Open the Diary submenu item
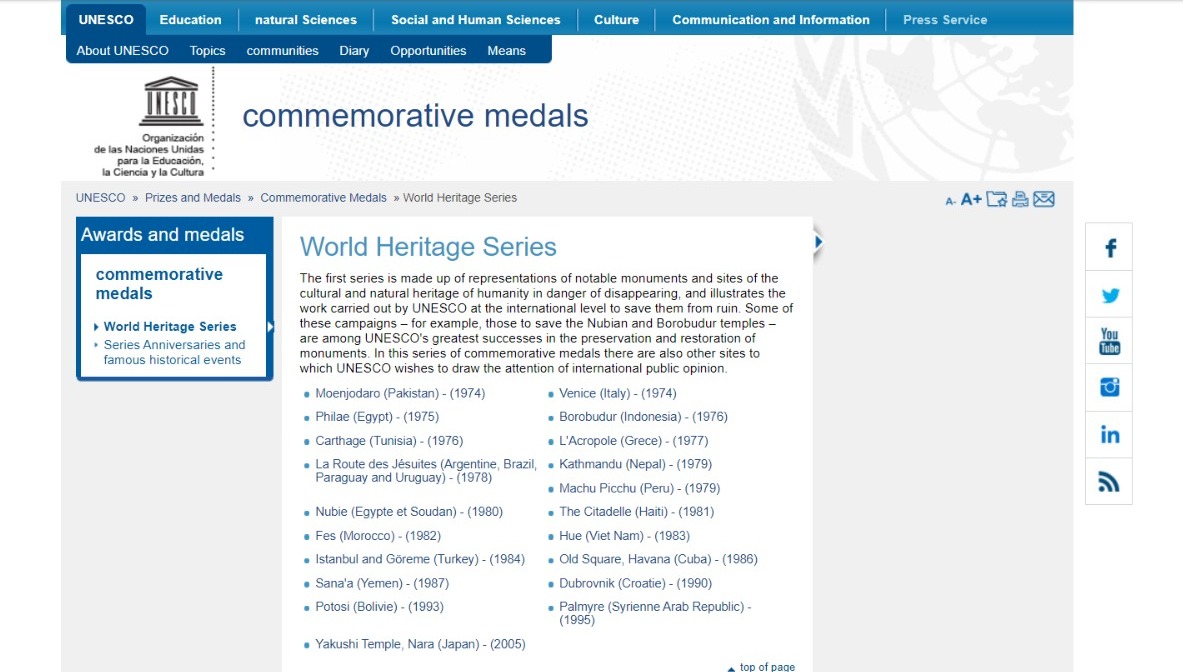The image size is (1183, 672). pos(354,51)
